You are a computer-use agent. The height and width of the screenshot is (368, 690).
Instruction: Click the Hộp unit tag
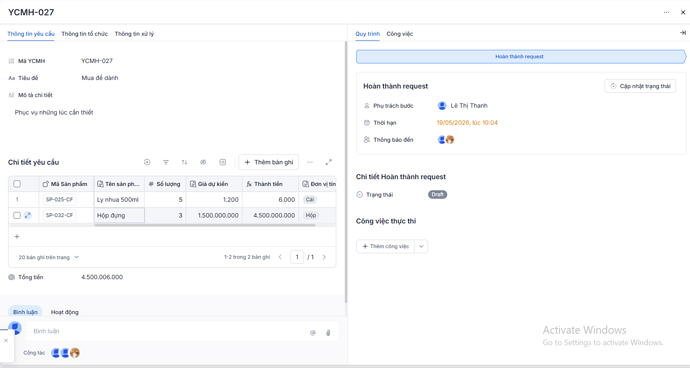311,216
